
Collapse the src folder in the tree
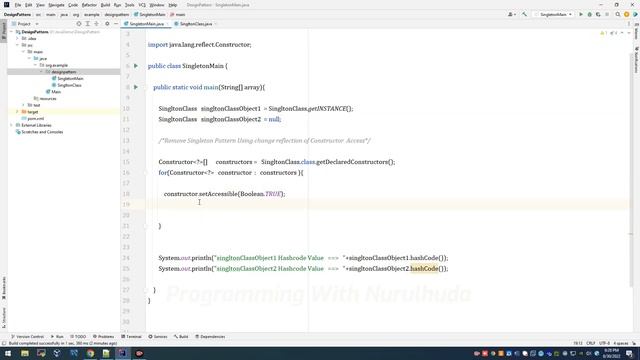click(x=18, y=45)
